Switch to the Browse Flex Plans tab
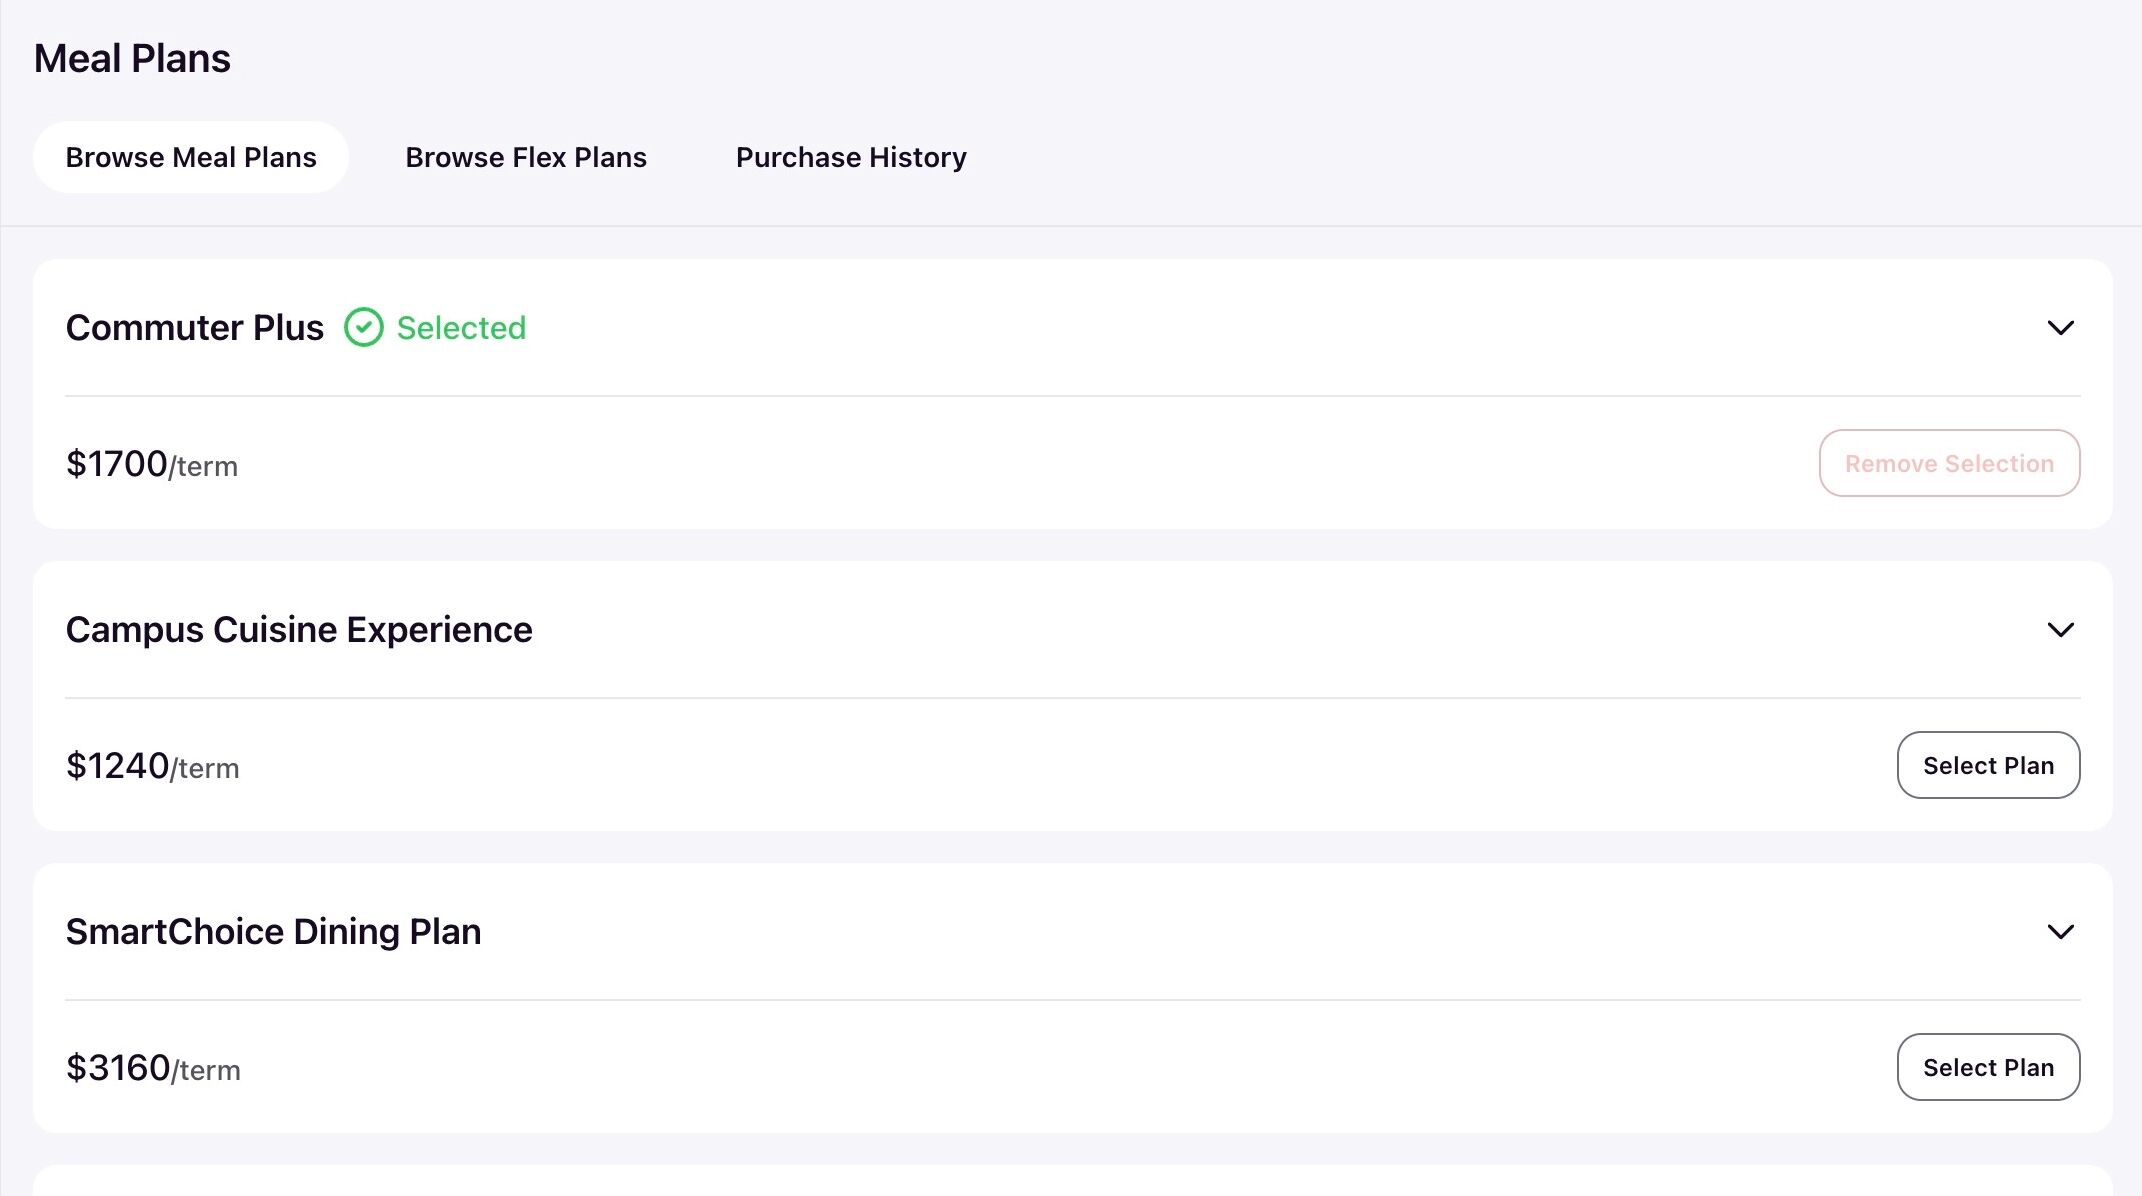The height and width of the screenshot is (1196, 2142). coord(526,157)
